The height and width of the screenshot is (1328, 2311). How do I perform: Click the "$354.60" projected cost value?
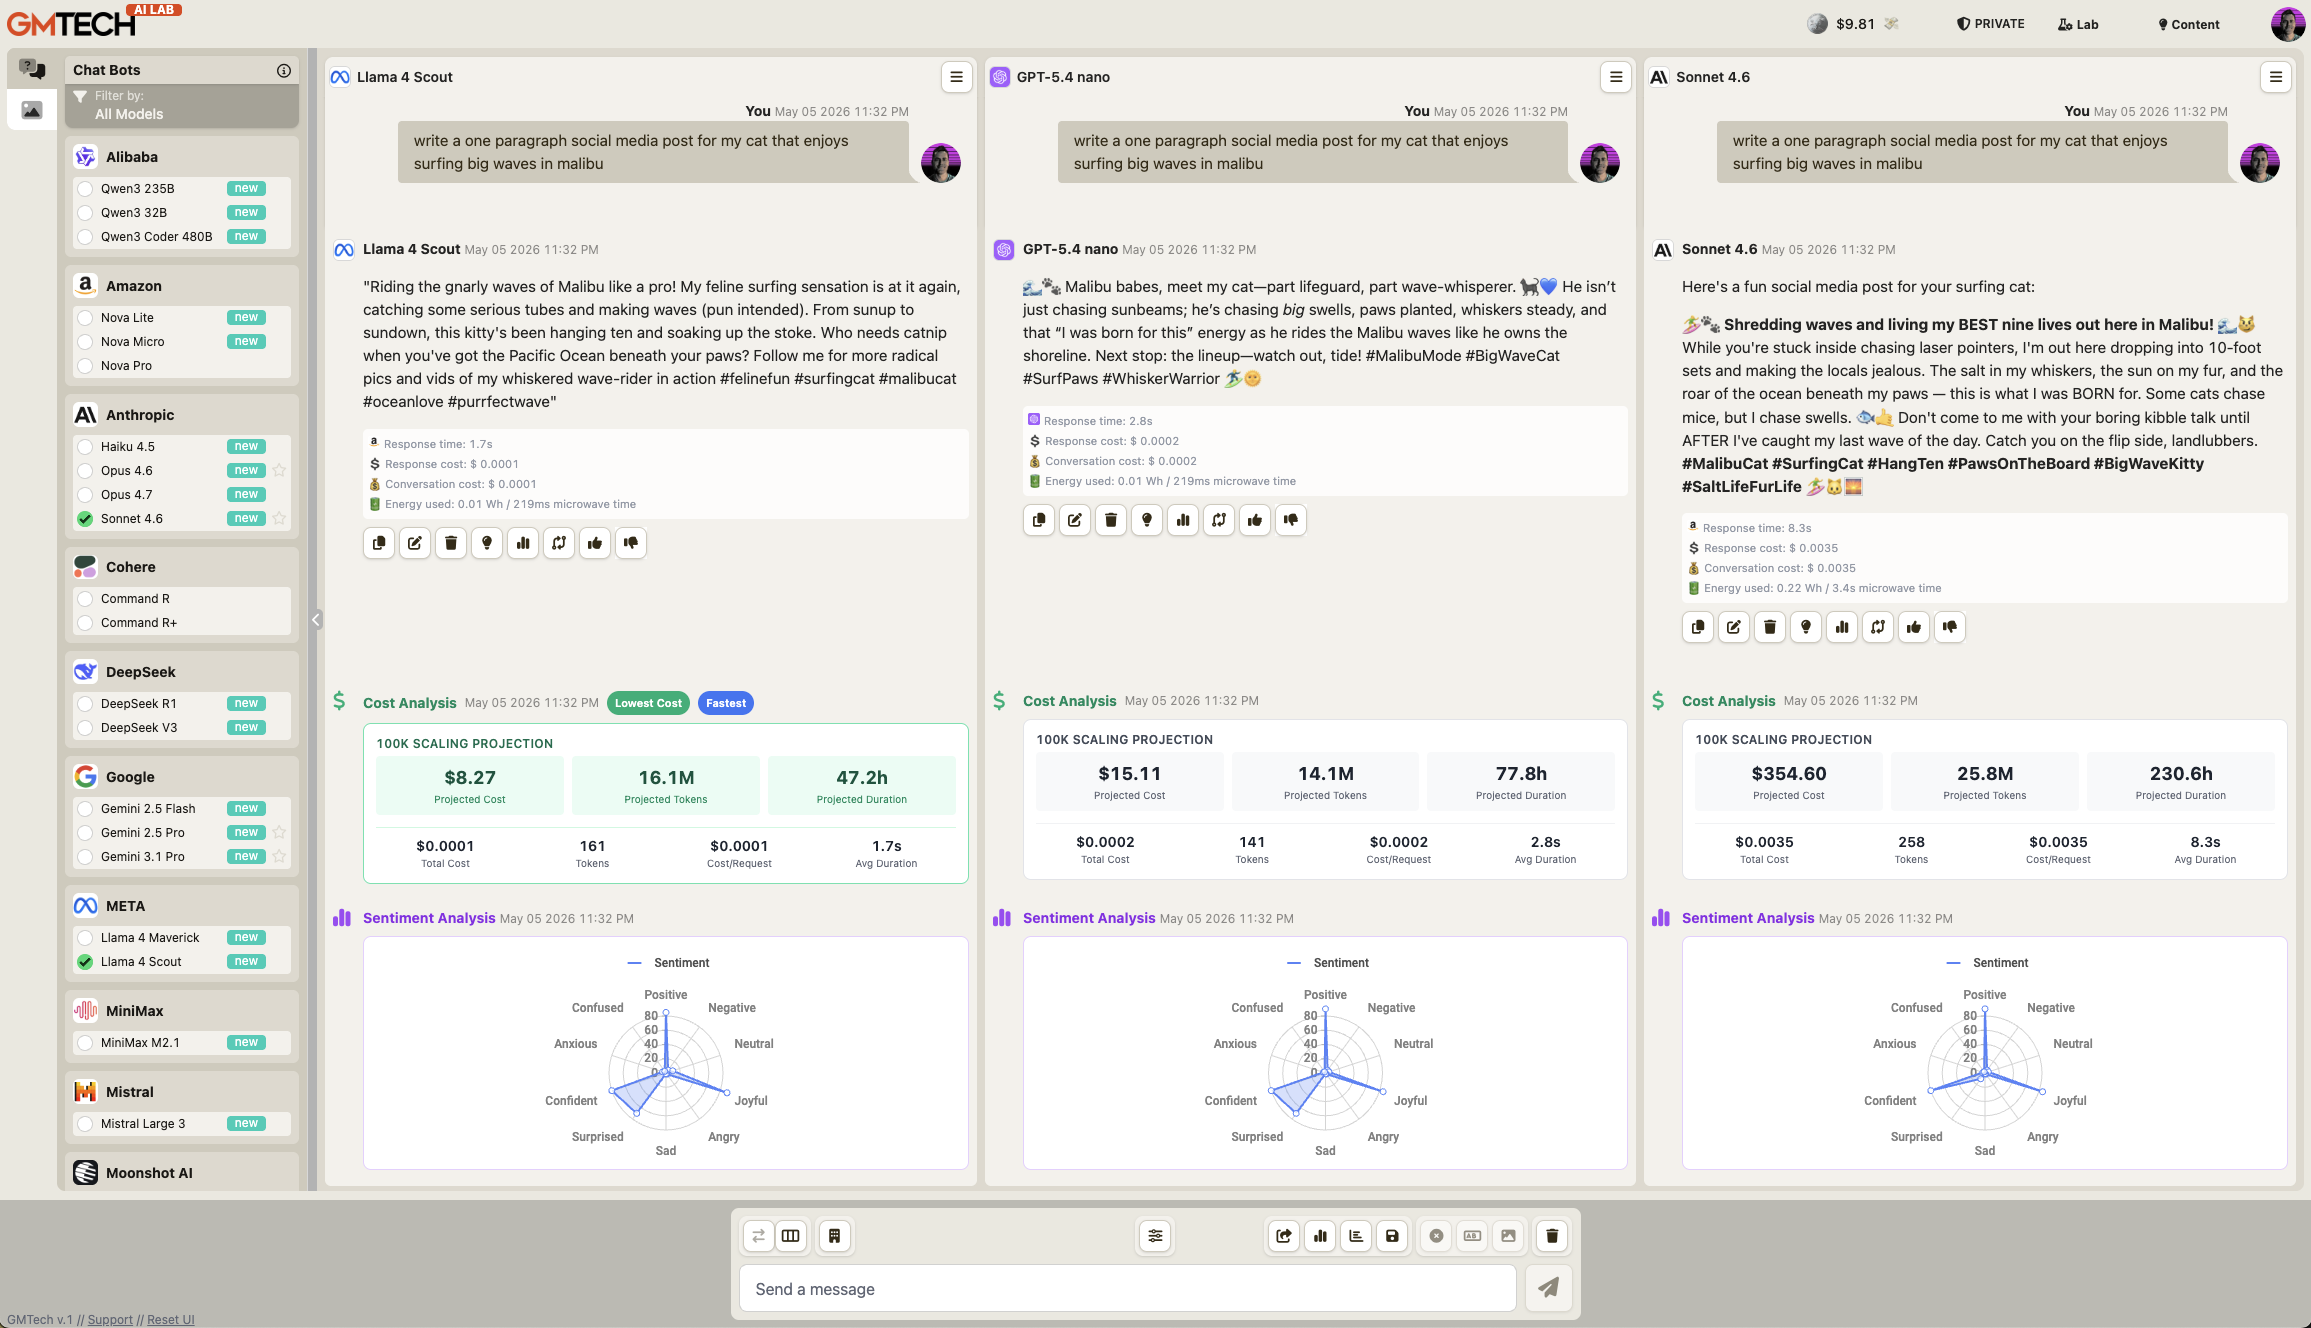tap(1788, 773)
